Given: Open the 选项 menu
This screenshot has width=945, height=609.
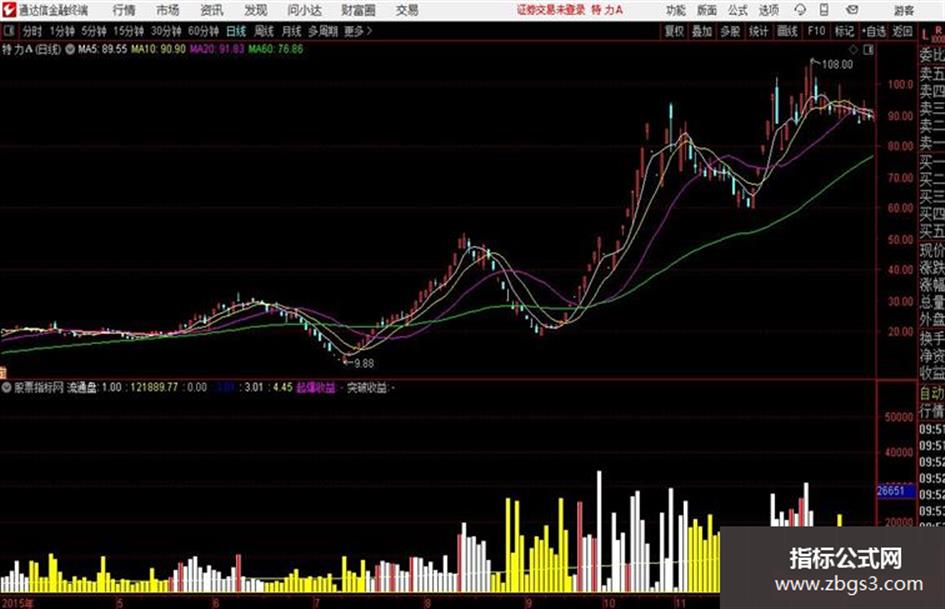Looking at the screenshot, I should 768,10.
